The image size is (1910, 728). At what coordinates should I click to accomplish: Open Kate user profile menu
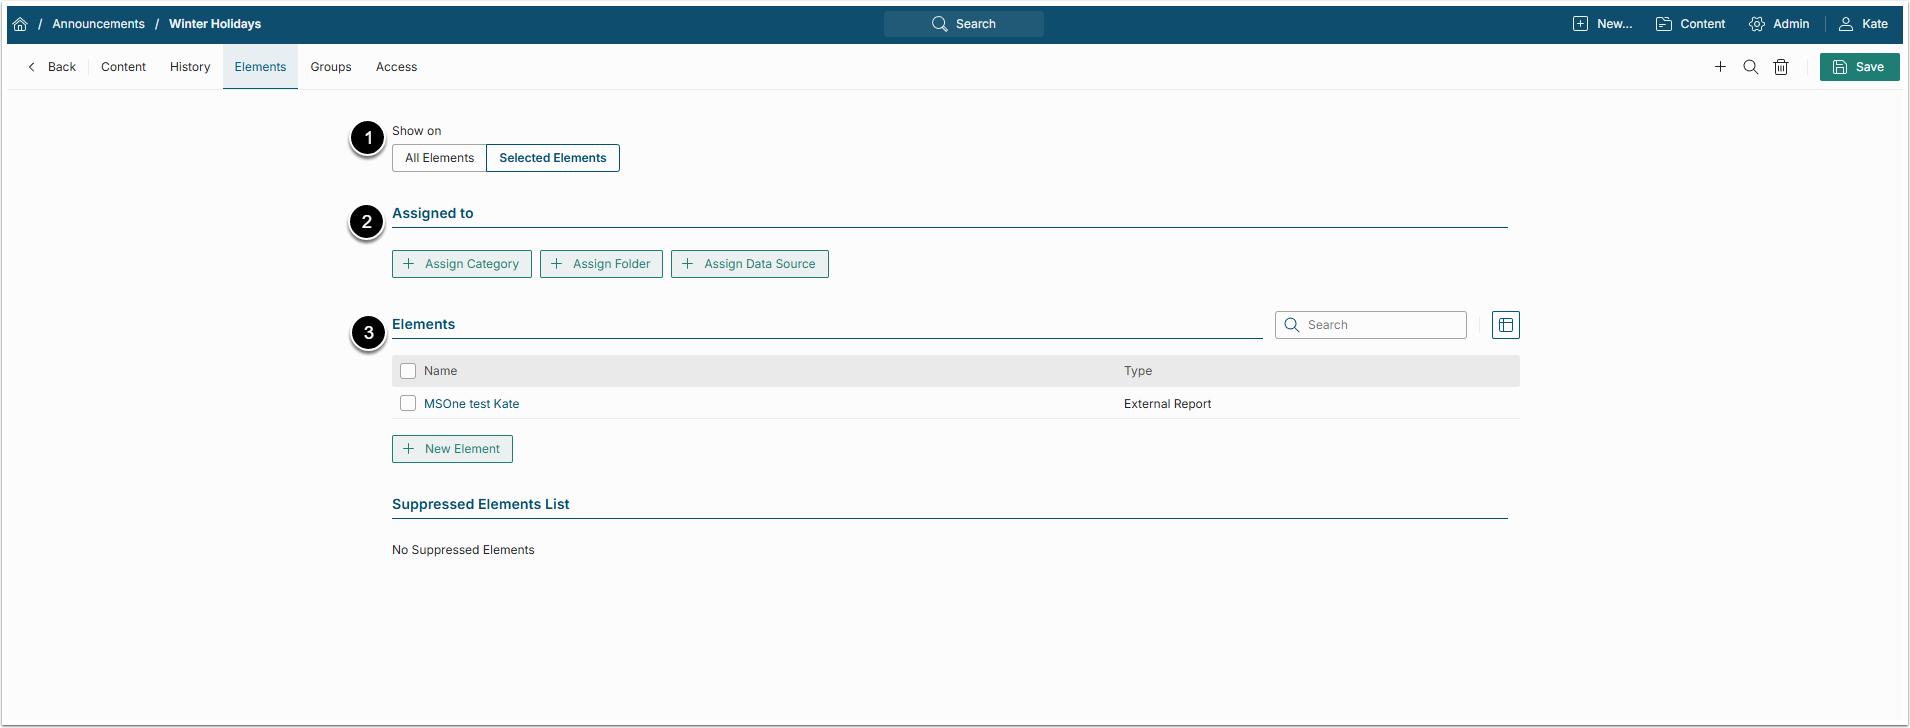point(1863,24)
